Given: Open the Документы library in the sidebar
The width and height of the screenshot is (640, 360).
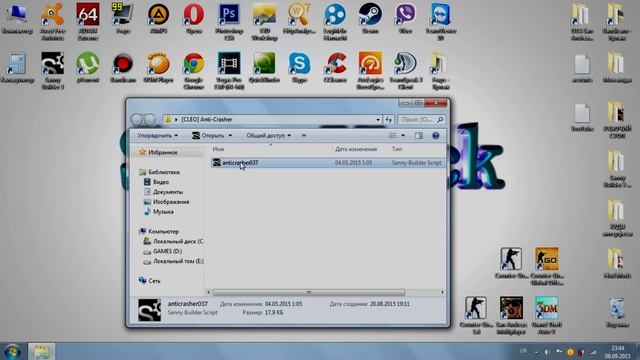Looking at the screenshot, I should pyautogui.click(x=168, y=192).
